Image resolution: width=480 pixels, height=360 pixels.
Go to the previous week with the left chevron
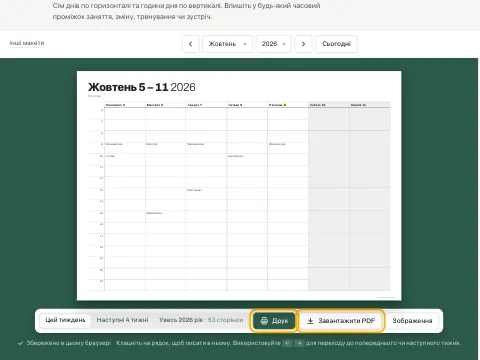[190, 44]
